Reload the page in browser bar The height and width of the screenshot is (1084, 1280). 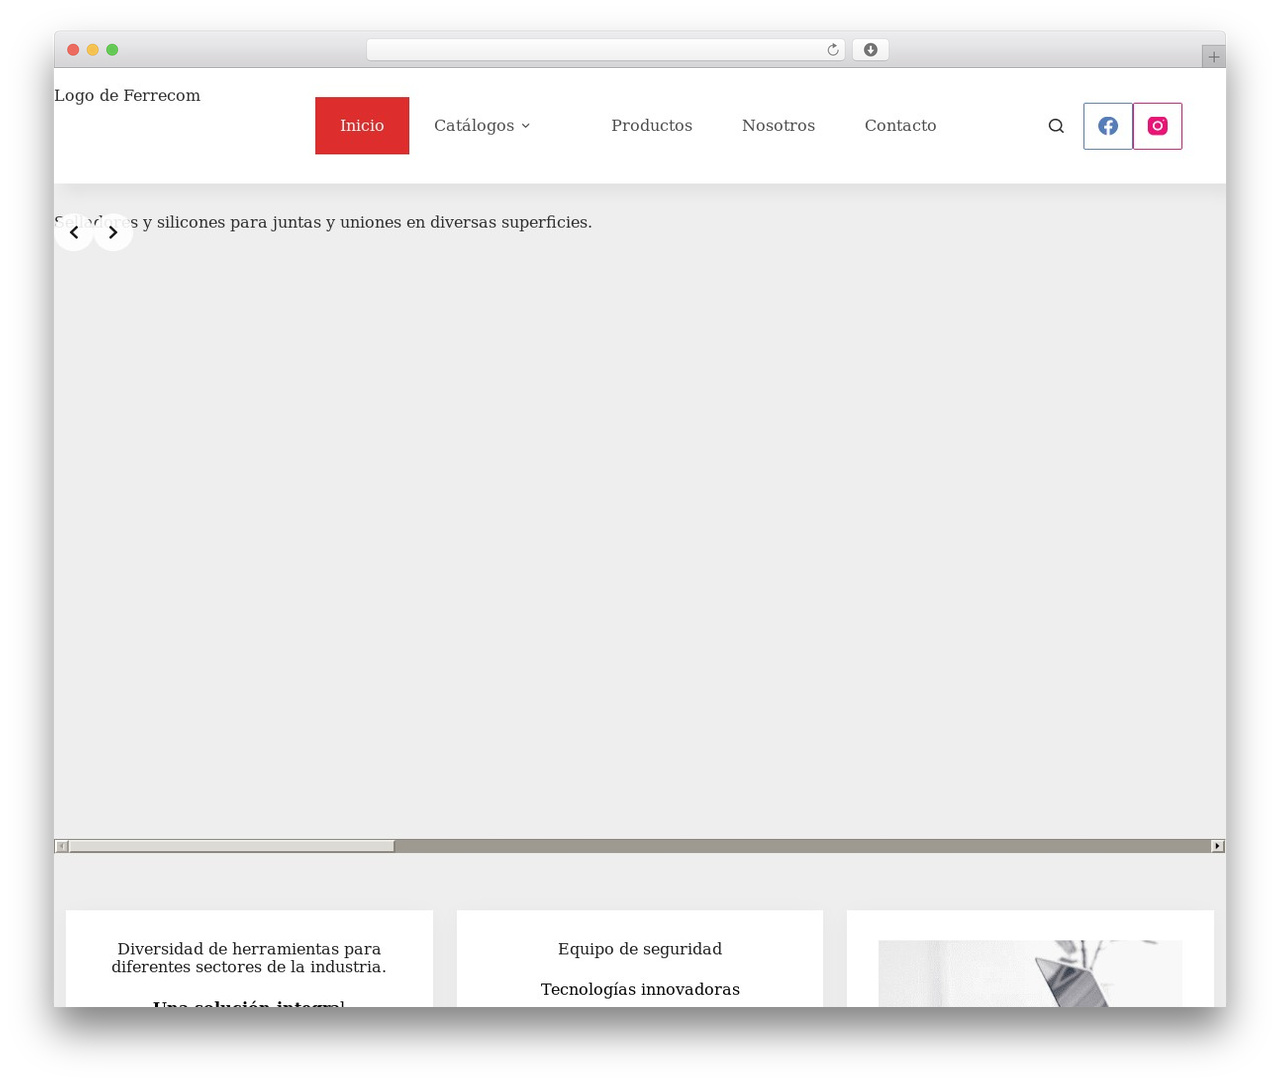833,50
